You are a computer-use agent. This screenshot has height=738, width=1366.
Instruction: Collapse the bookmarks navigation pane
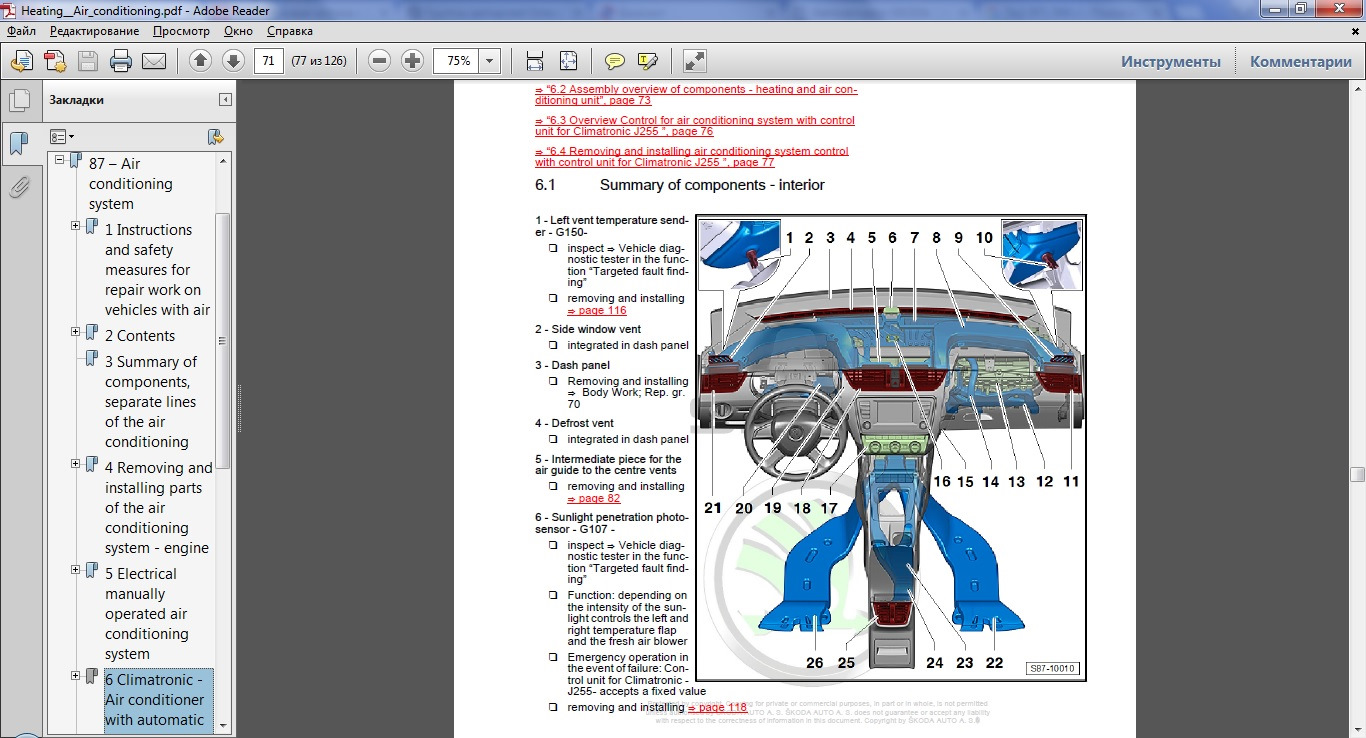coord(225,100)
